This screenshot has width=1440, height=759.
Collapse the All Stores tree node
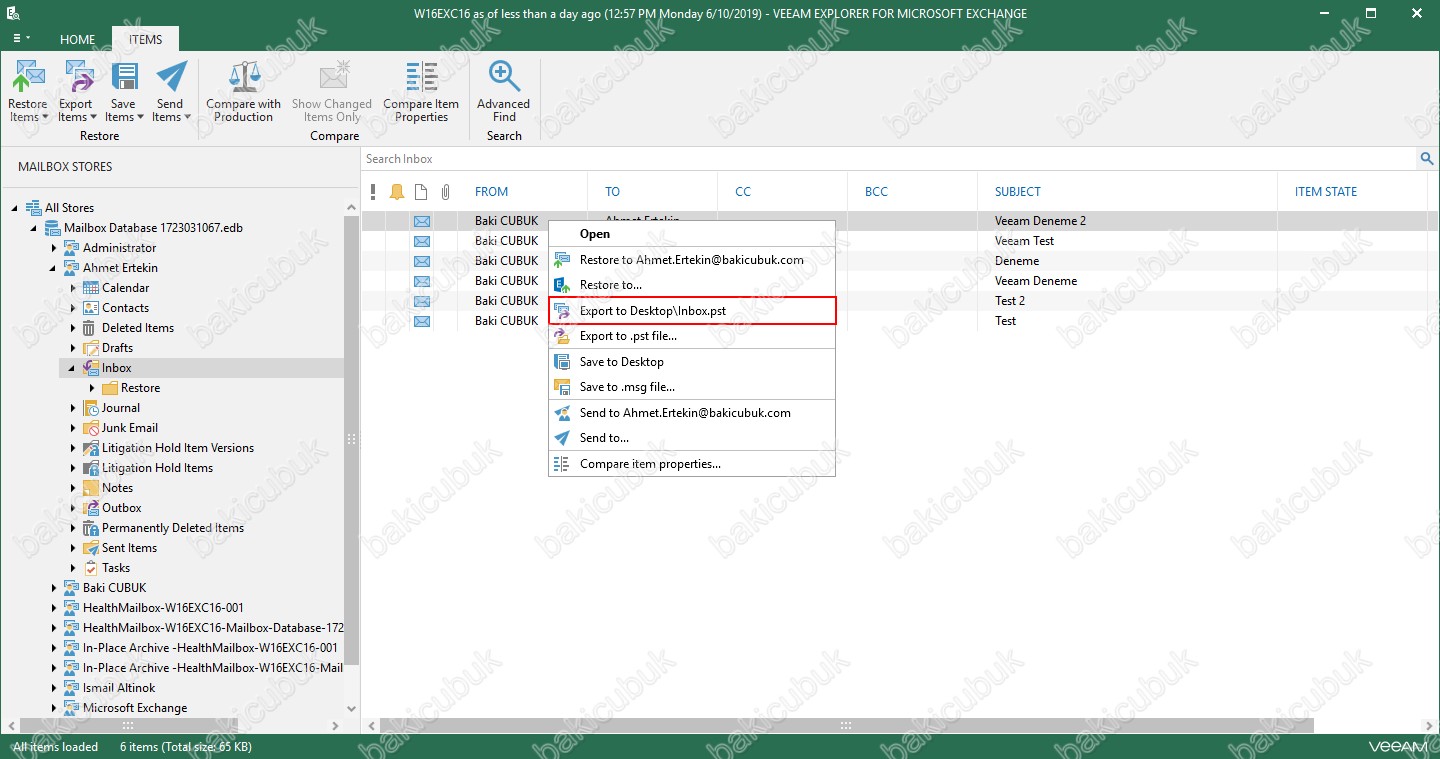tap(15, 208)
